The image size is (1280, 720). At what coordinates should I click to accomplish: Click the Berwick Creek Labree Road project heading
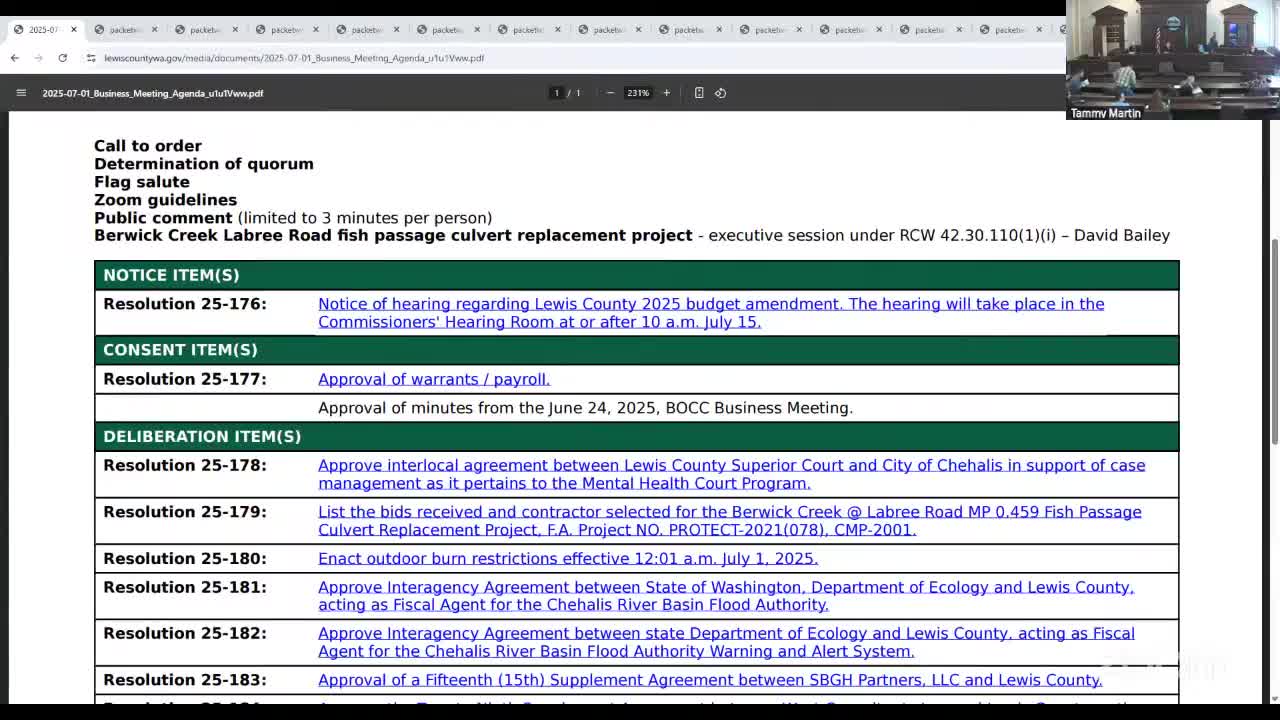pos(393,235)
